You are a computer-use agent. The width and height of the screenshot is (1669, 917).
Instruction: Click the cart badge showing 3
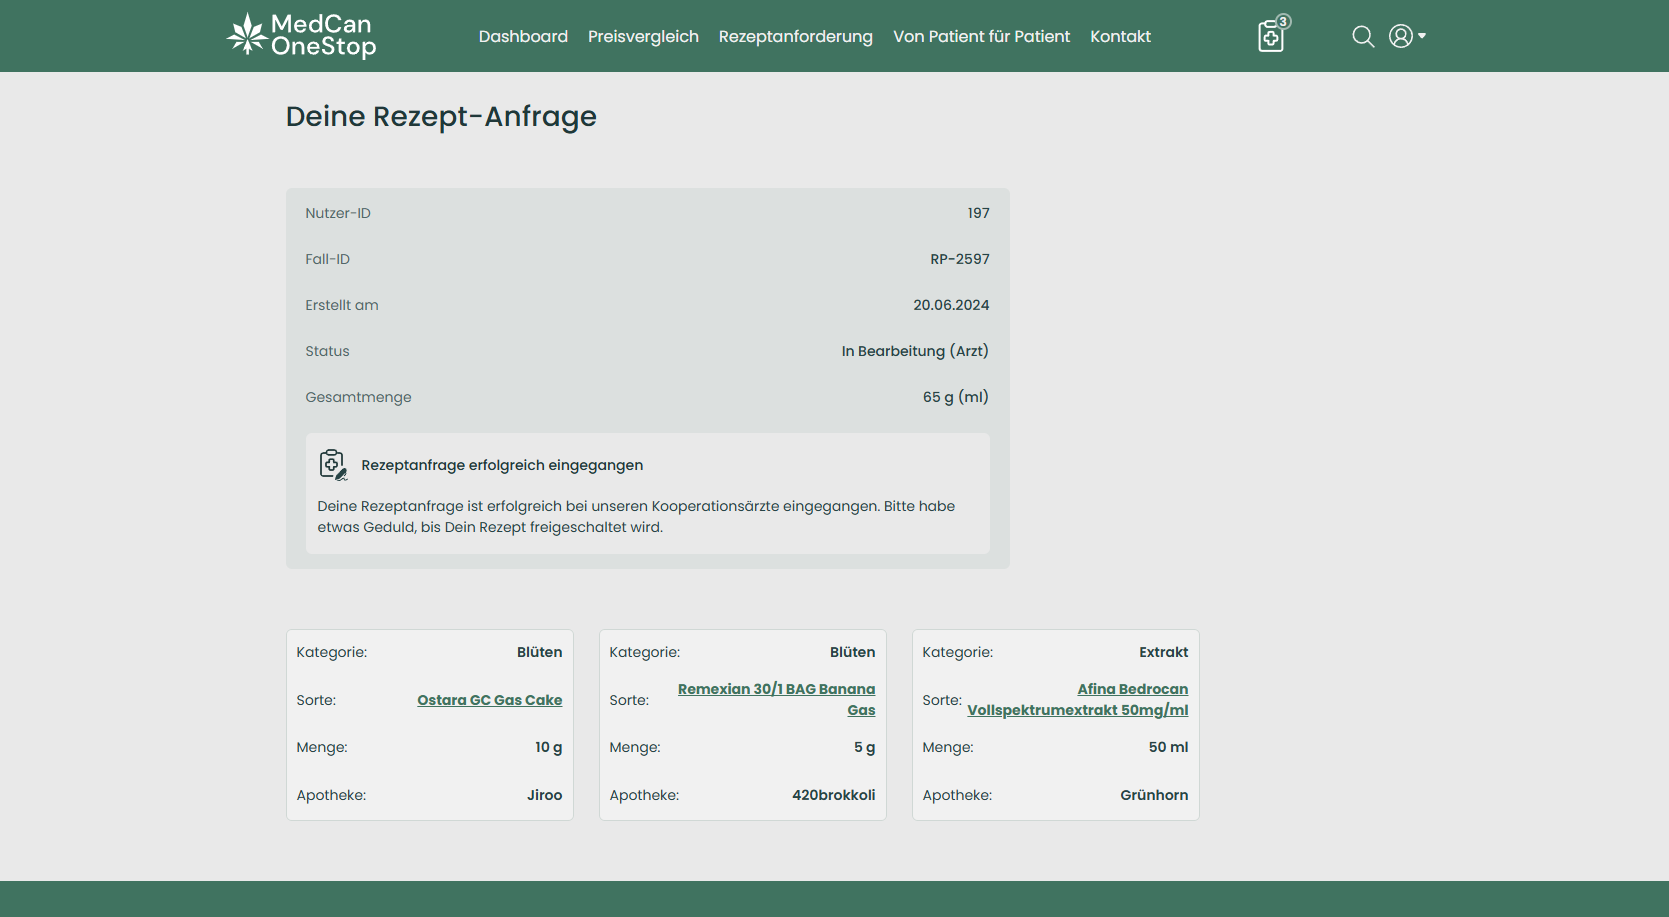pos(1284,21)
